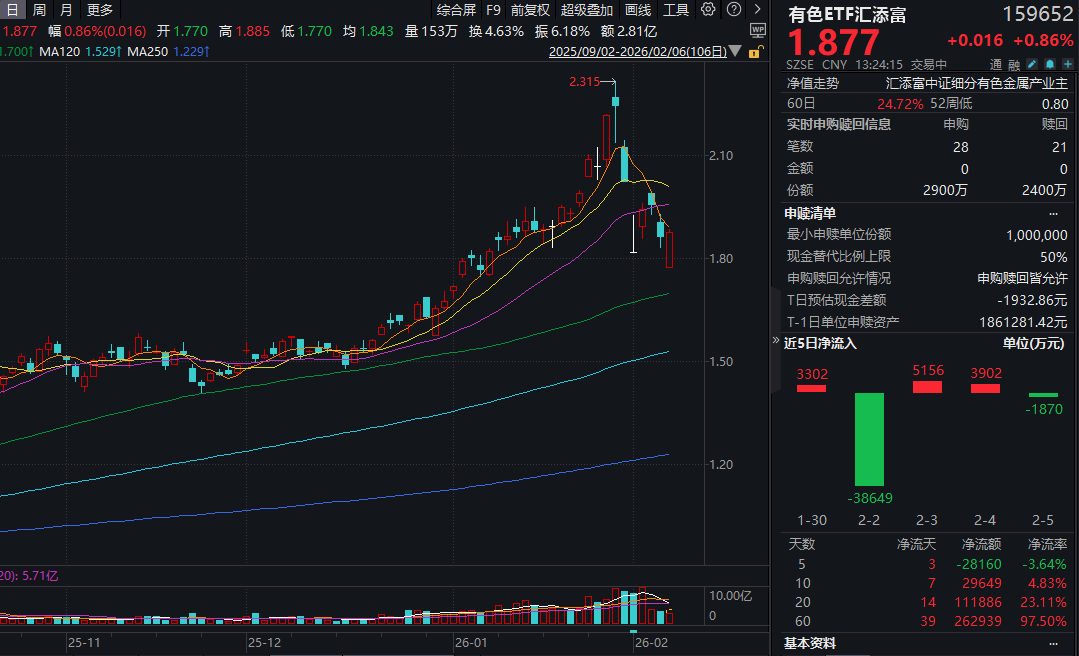Add the ETF using the plus icon
This screenshot has height=656, width=1079.
[x=1067, y=64]
